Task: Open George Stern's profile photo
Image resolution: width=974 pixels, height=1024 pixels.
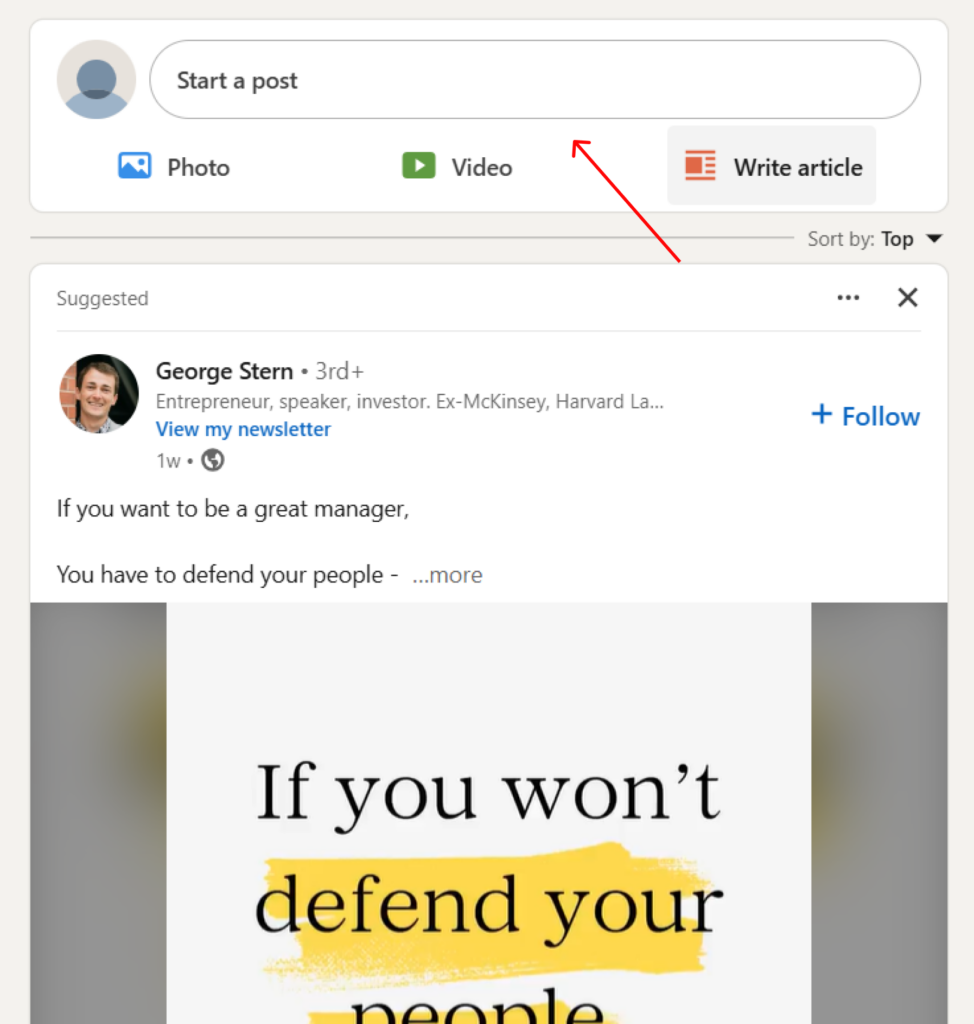Action: click(x=99, y=393)
